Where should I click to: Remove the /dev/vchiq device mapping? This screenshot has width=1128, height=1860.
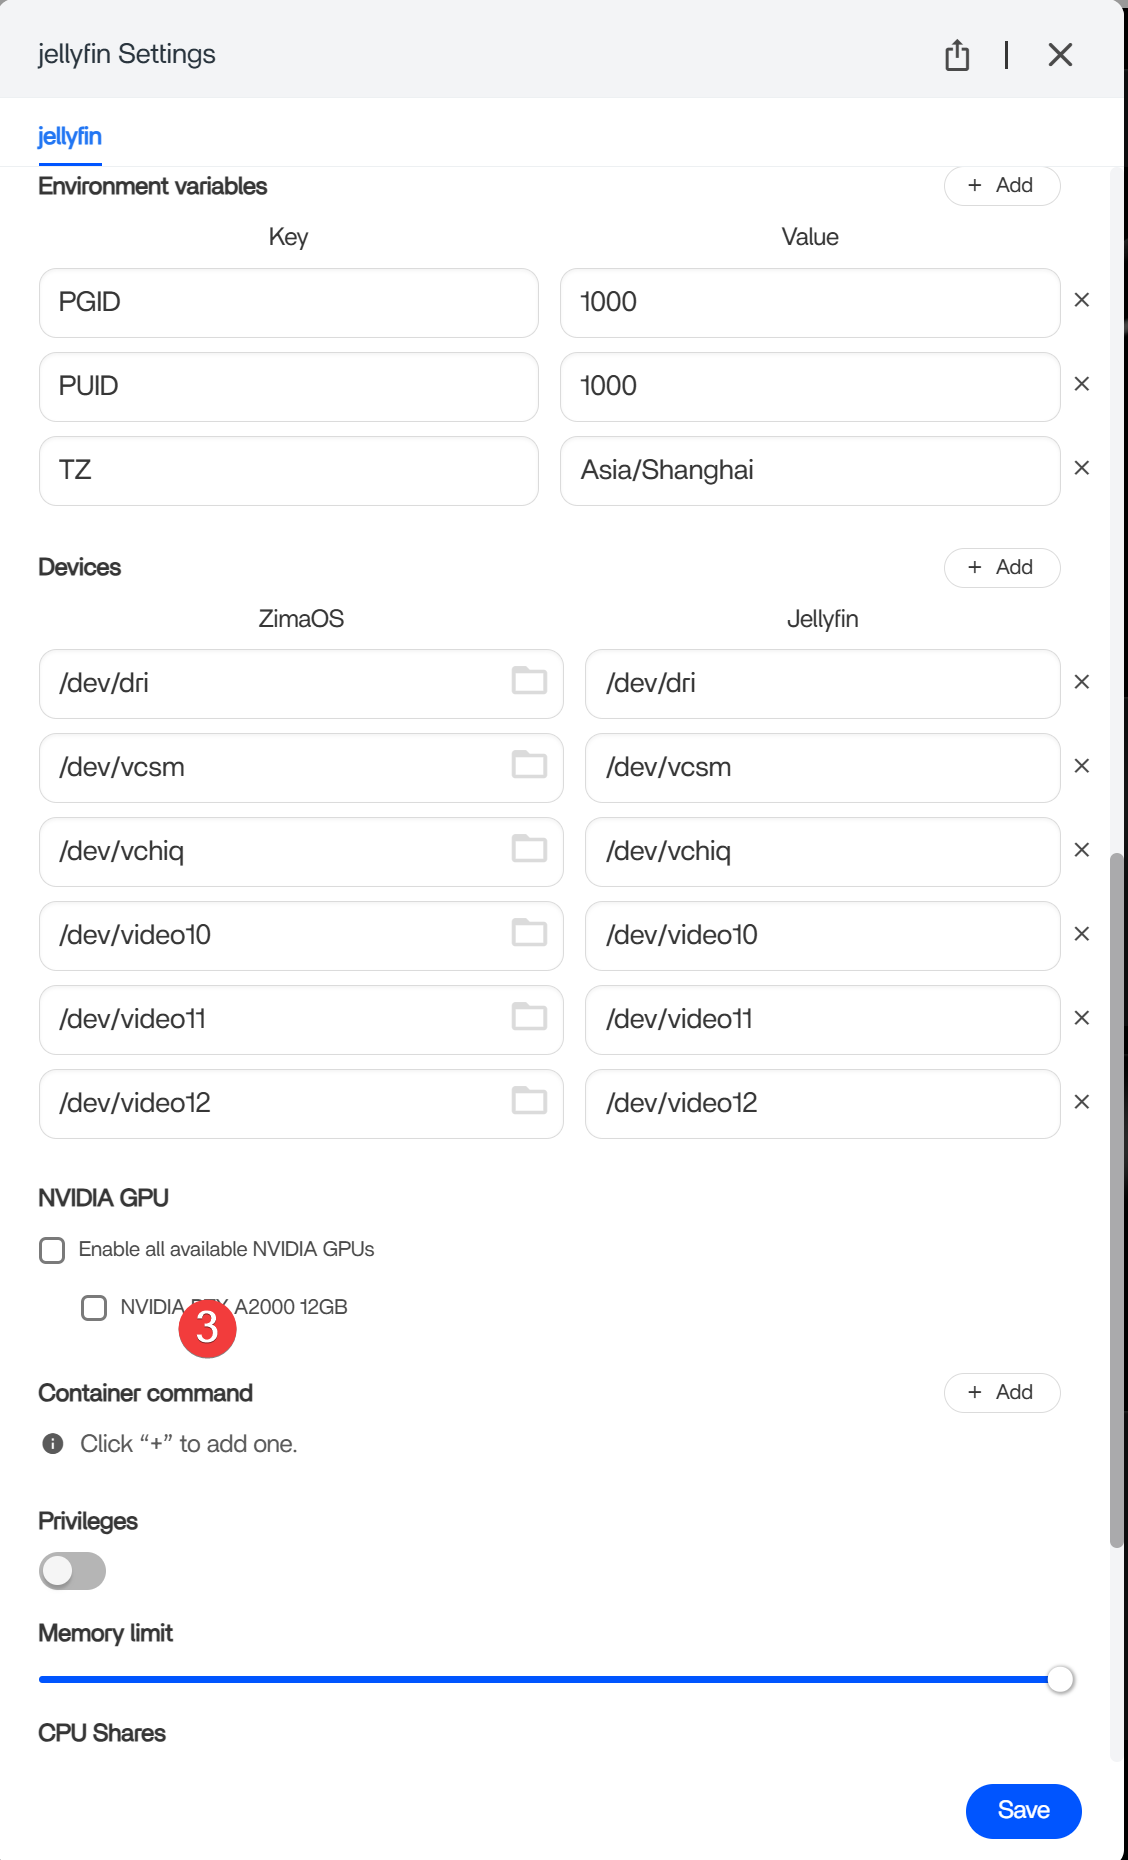click(1081, 850)
